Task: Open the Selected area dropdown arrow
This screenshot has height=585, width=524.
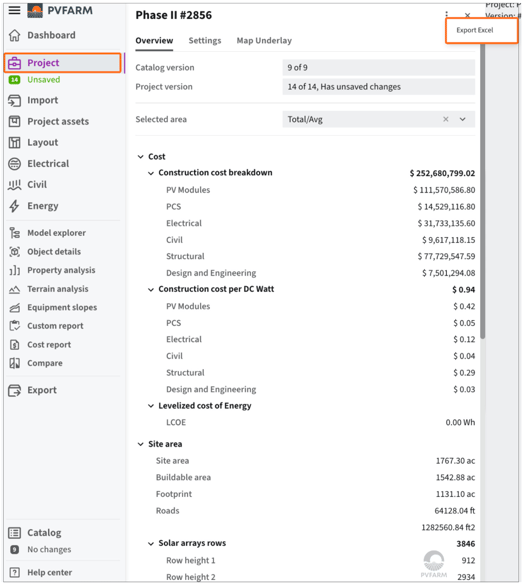Action: click(463, 119)
